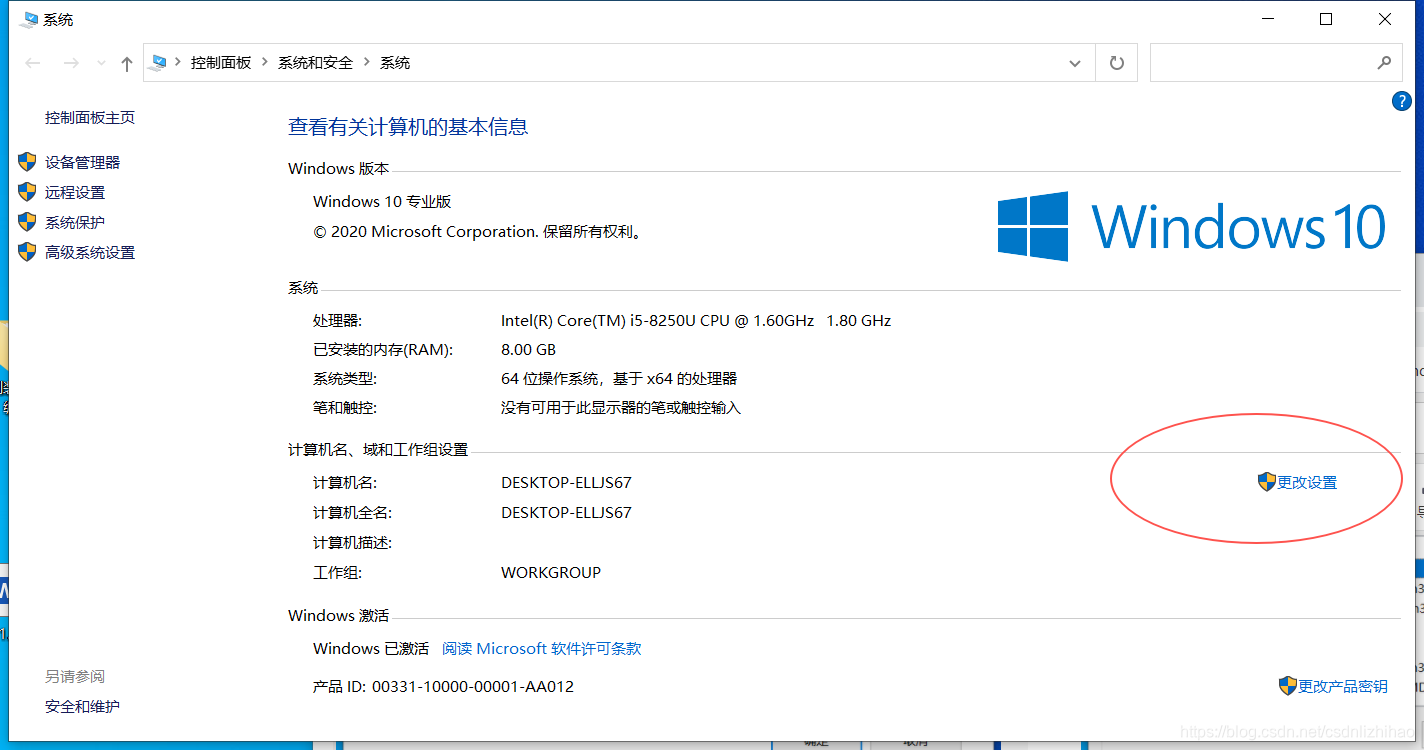Click the forward navigation arrow

(x=71, y=63)
